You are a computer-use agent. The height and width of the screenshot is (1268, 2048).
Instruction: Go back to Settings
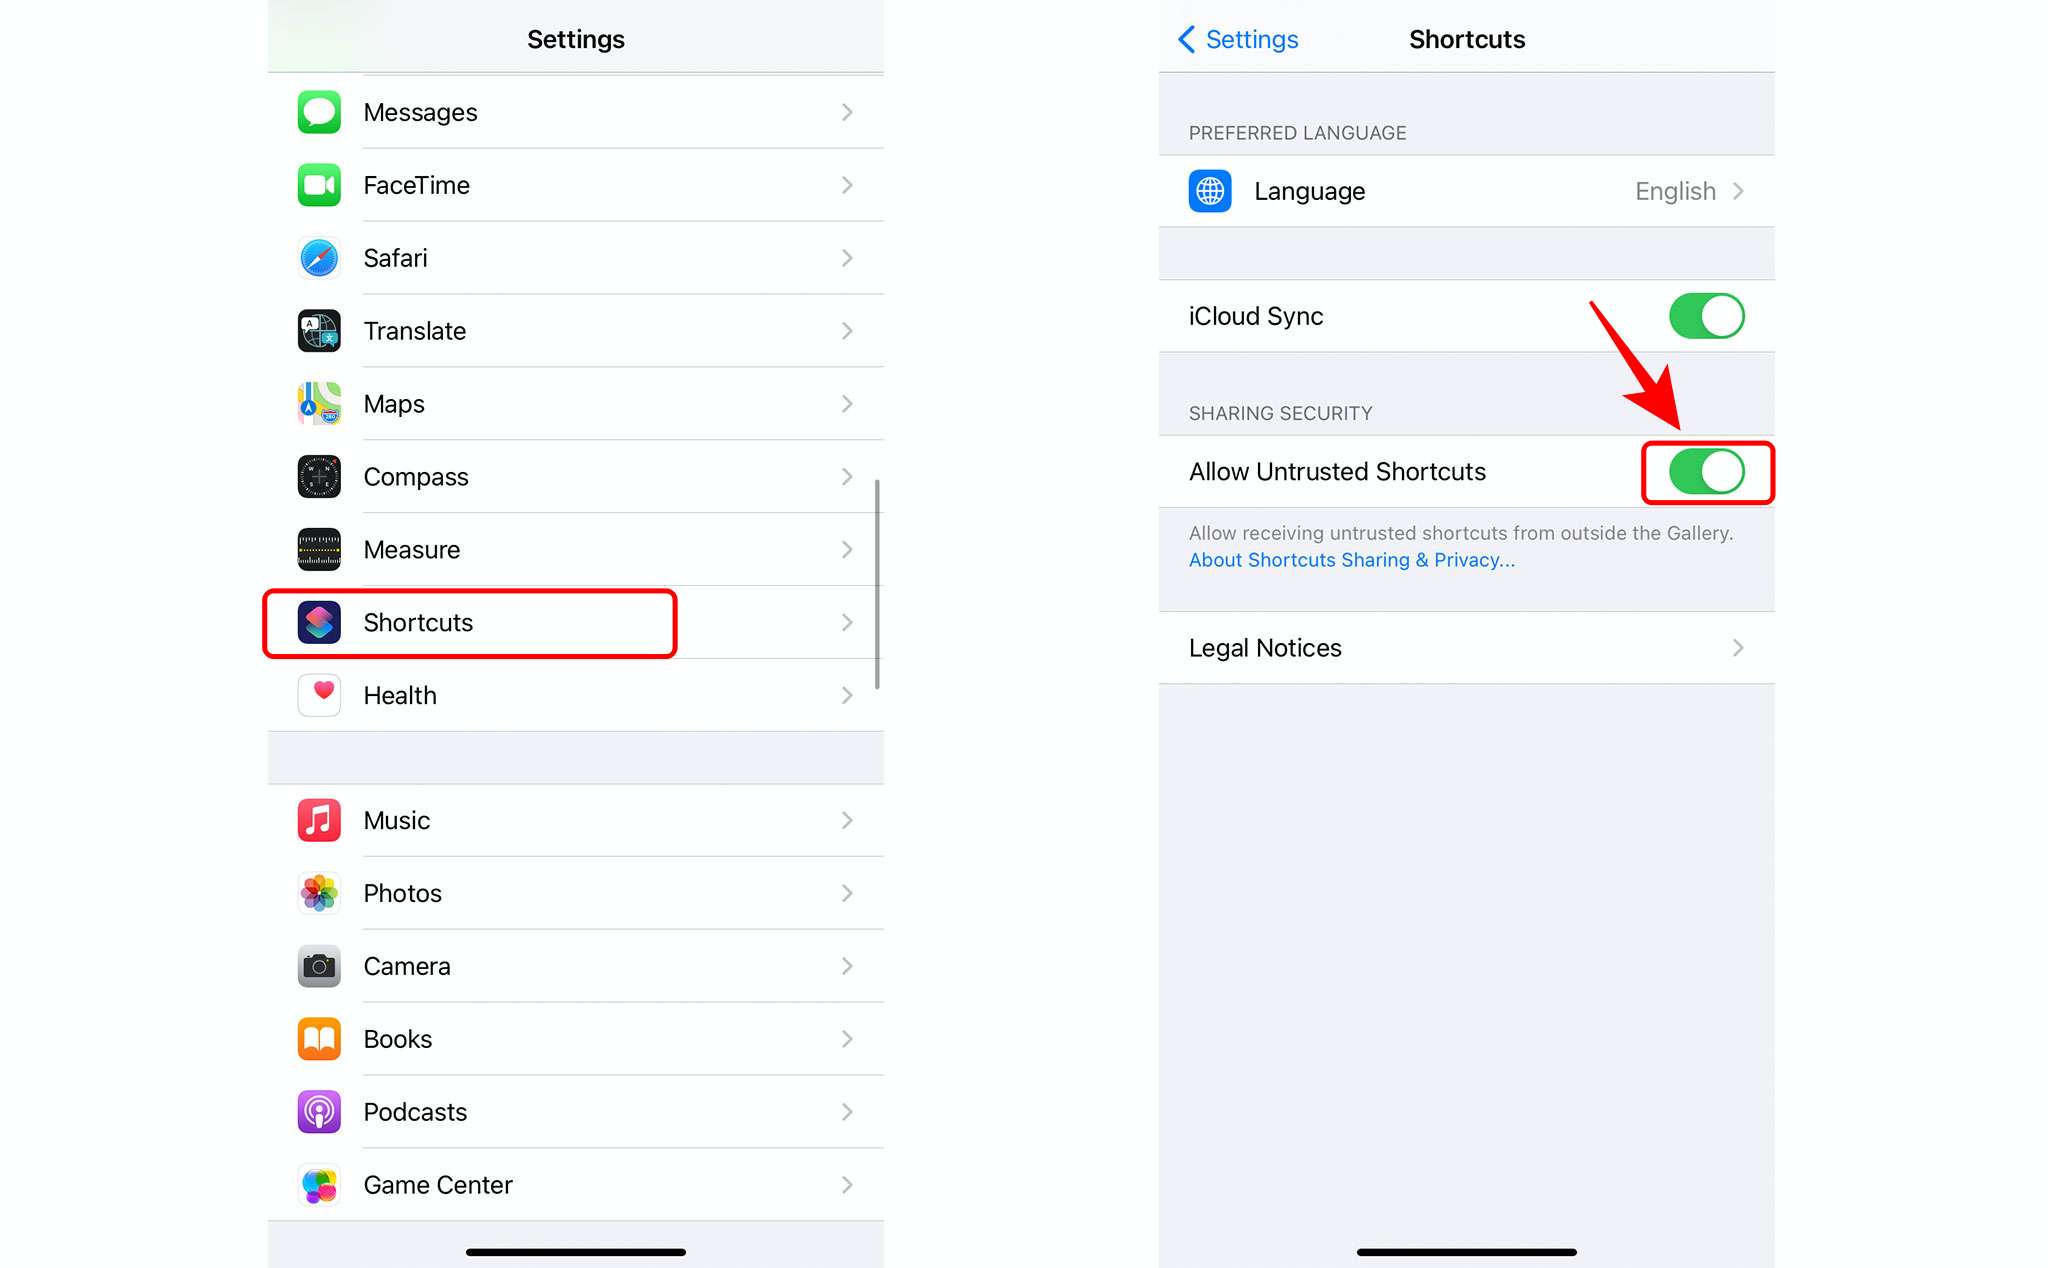click(1238, 39)
